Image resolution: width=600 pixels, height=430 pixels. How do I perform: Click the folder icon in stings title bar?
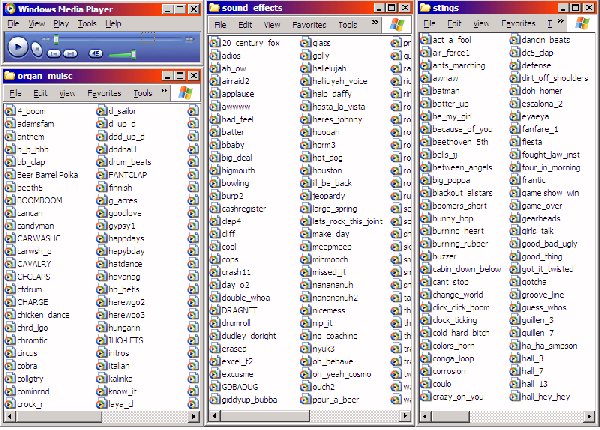click(x=426, y=8)
